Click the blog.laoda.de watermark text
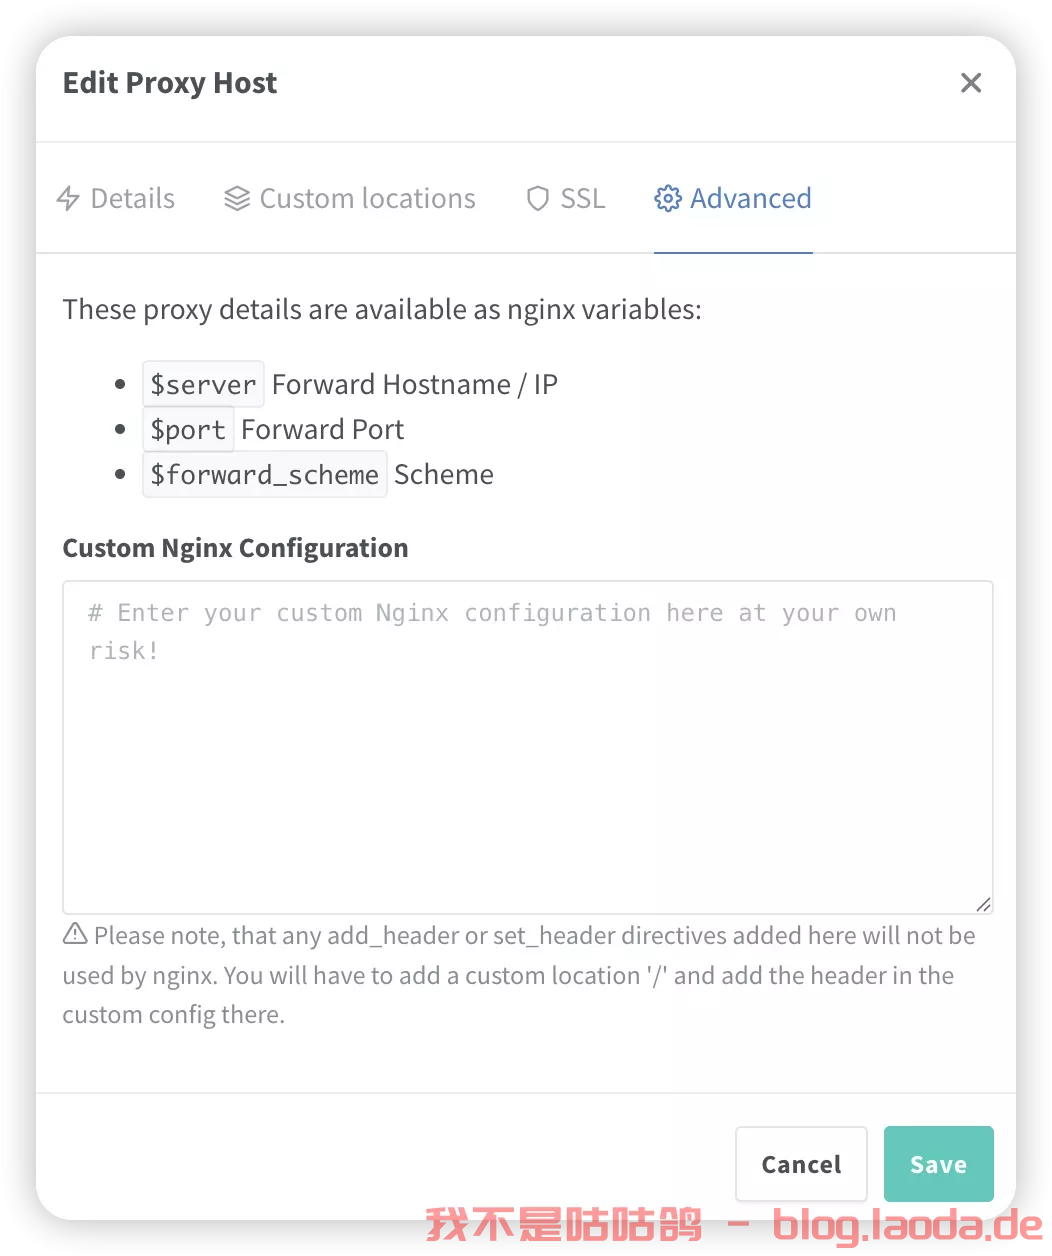The width and height of the screenshot is (1052, 1256). point(908,1225)
